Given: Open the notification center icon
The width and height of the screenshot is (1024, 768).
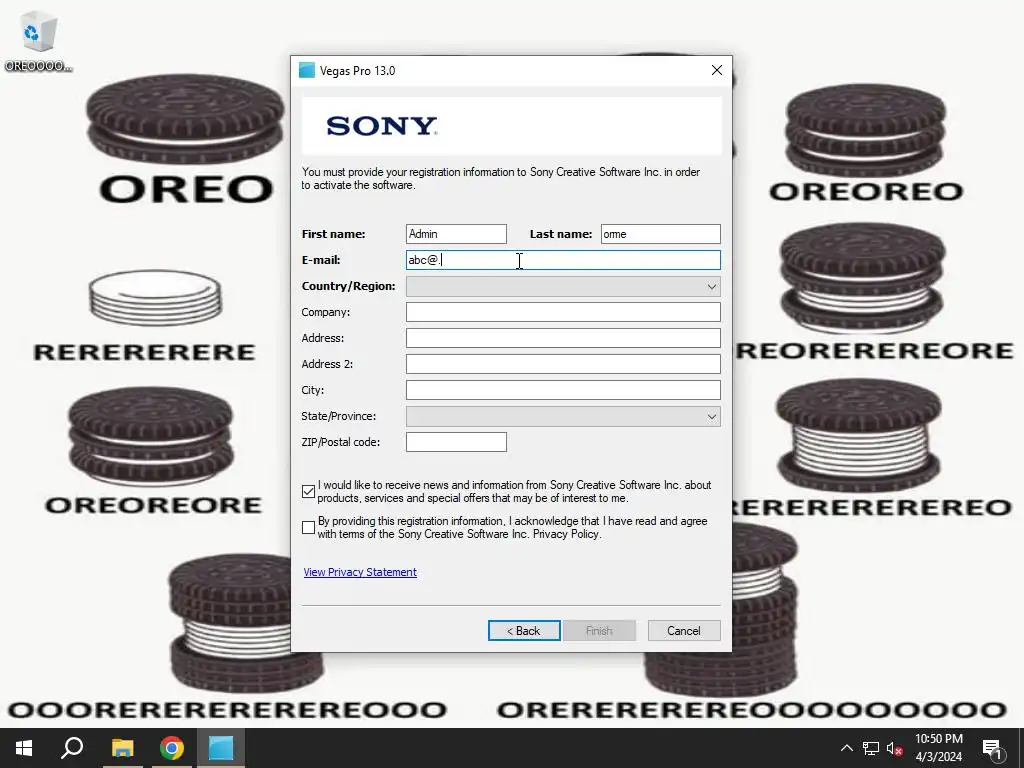Looking at the screenshot, I should (992, 749).
